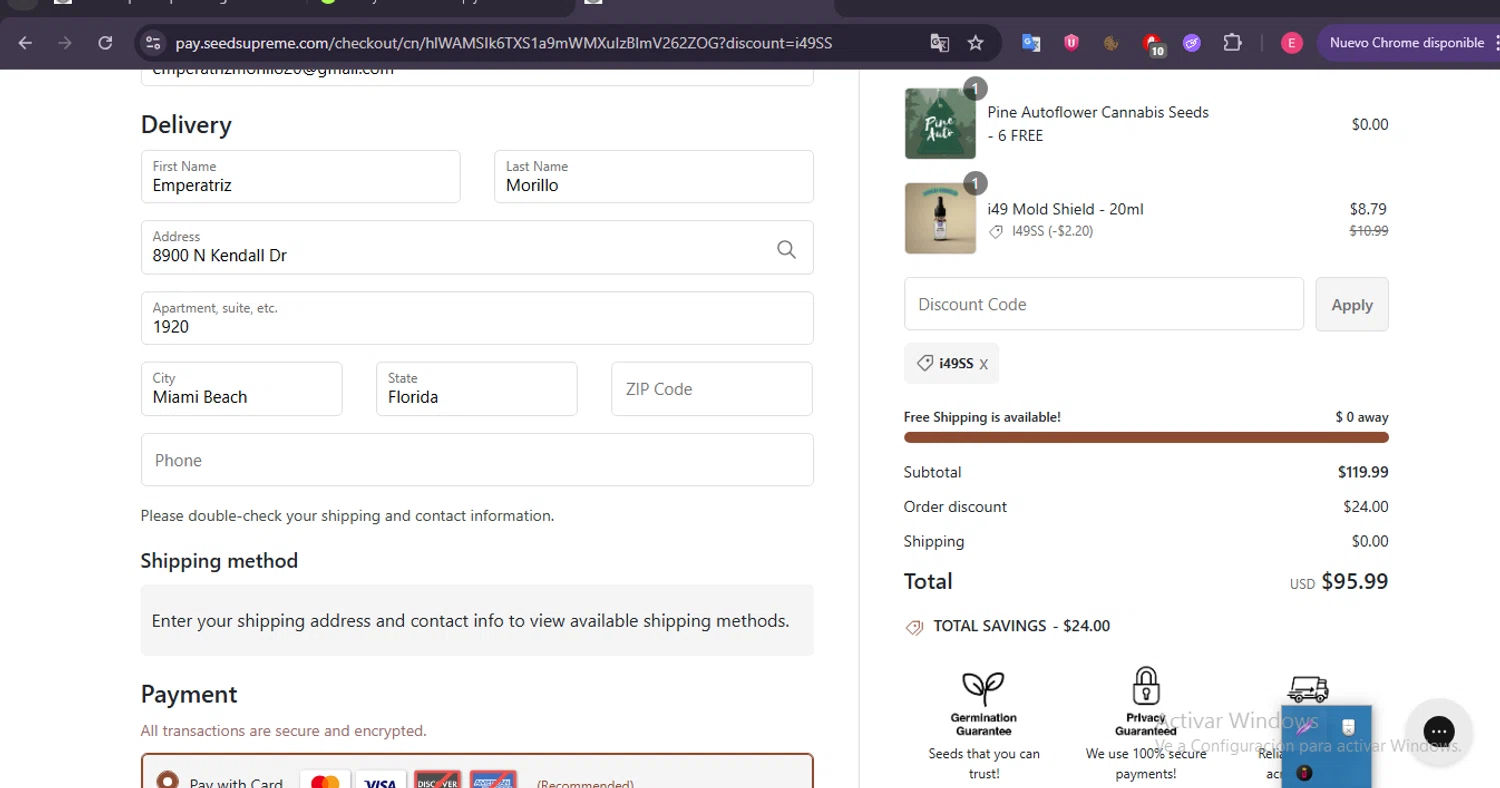This screenshot has height=788, width=1500.
Task: Click the Phone field
Action: [477, 460]
